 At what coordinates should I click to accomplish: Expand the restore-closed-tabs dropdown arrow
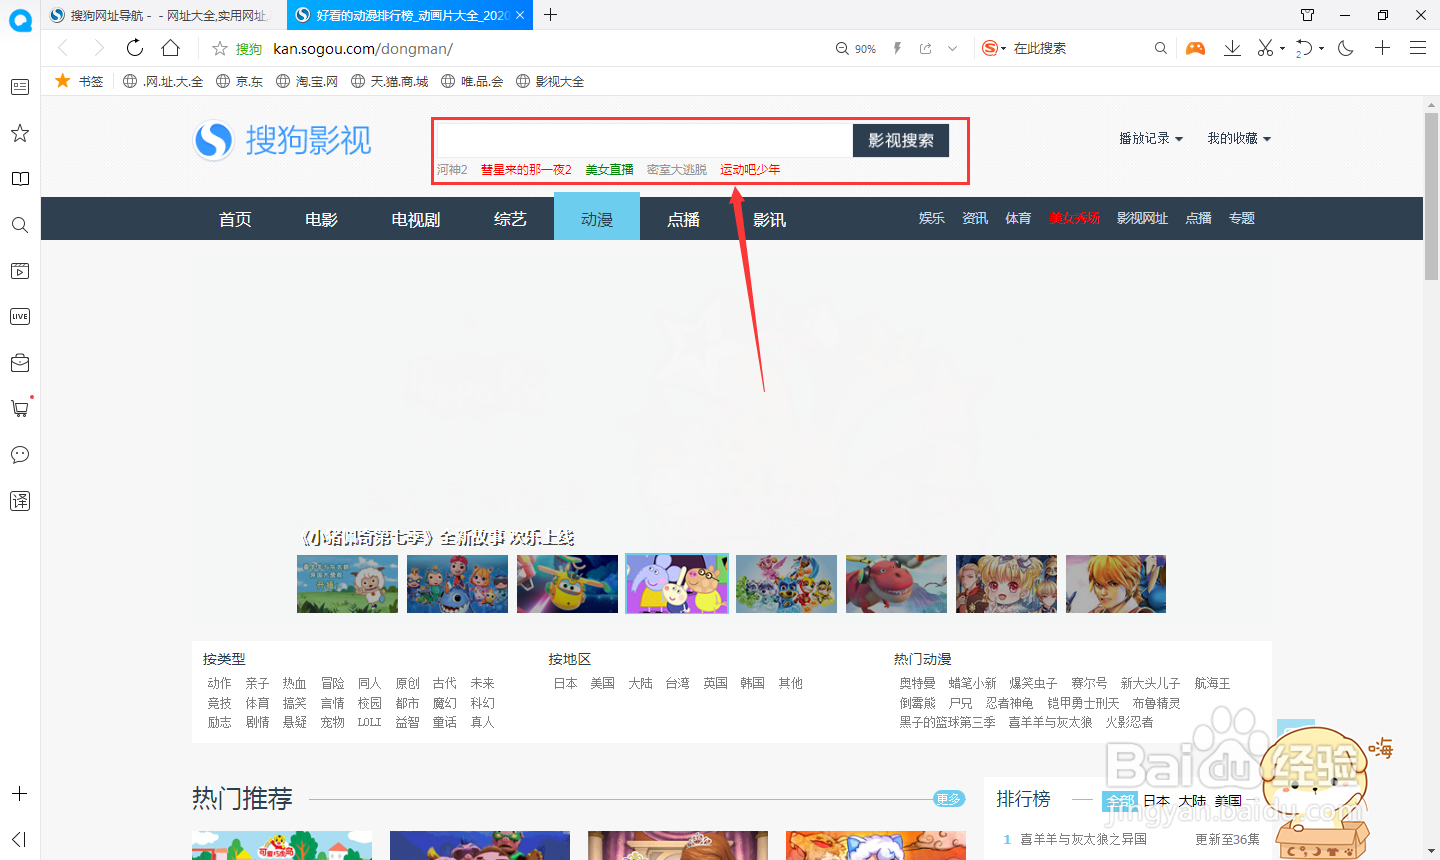tap(1320, 47)
